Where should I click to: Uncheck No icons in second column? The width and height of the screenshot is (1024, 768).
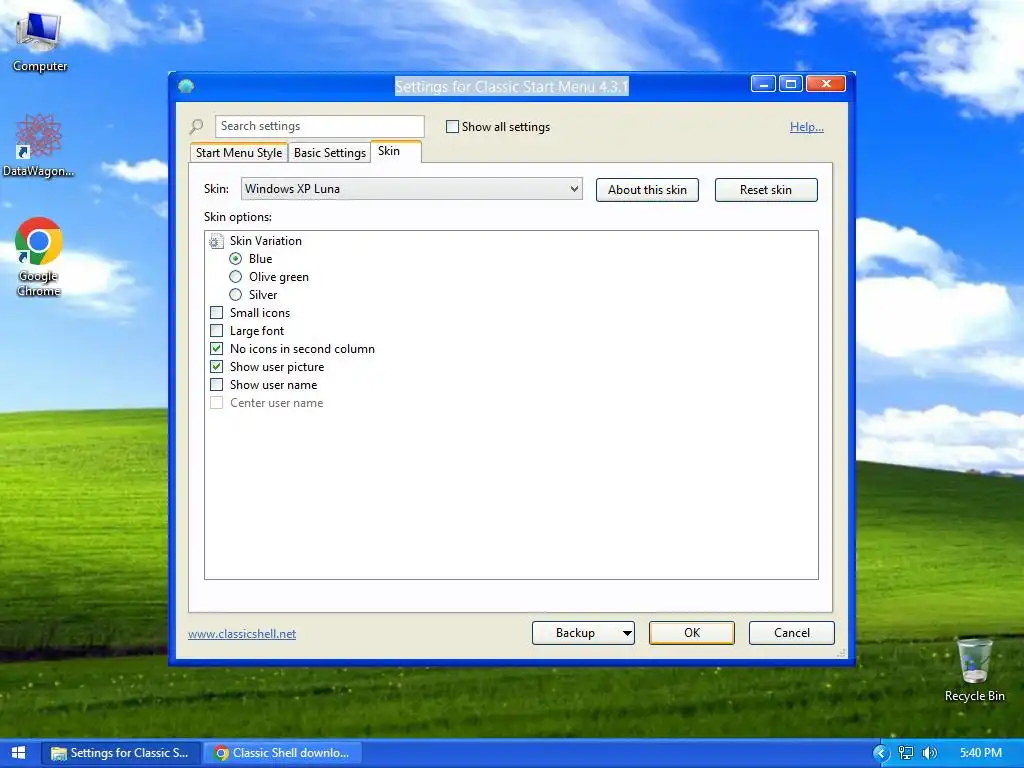(x=217, y=349)
